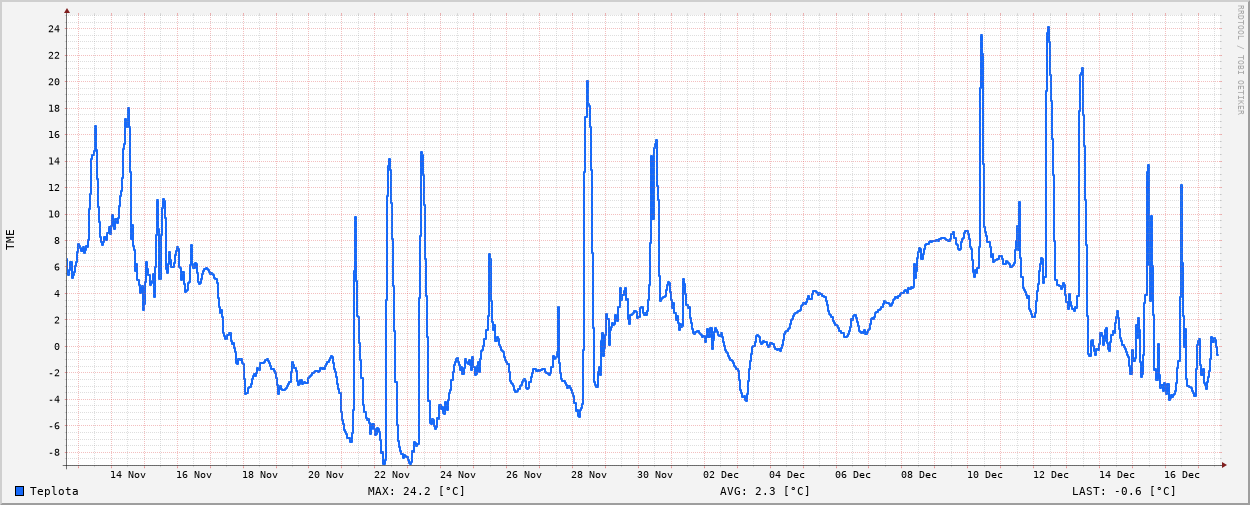The width and height of the screenshot is (1250, 505).
Task: Click the blue Teplota legend color swatch
Action: click(x=19, y=491)
